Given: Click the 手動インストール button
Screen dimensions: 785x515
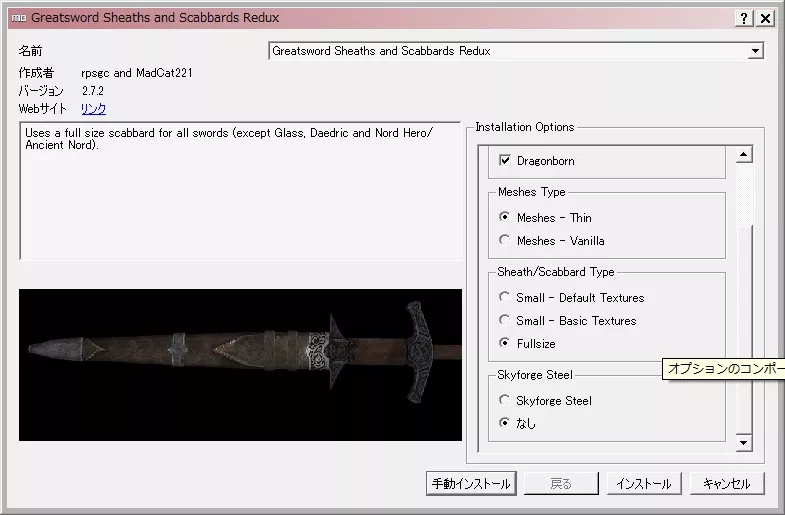Looking at the screenshot, I should pyautogui.click(x=470, y=484).
